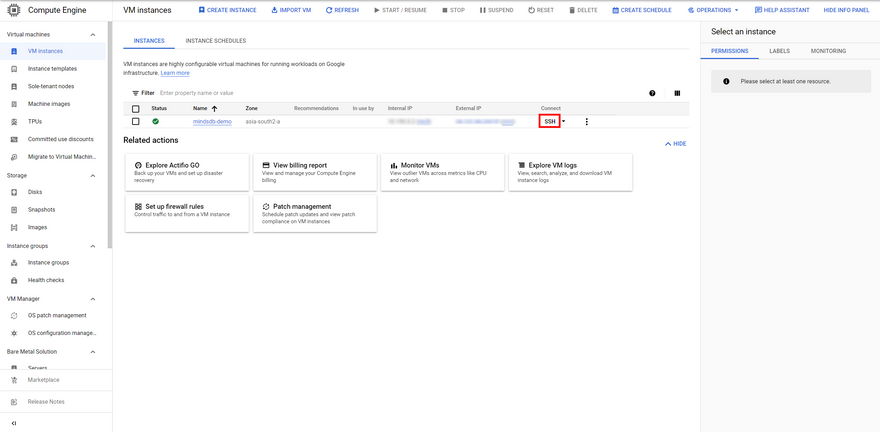Viewport: 880px width, 432px height.
Task: Open the SSH connection options dropdown arrow
Action: pyautogui.click(x=564, y=122)
